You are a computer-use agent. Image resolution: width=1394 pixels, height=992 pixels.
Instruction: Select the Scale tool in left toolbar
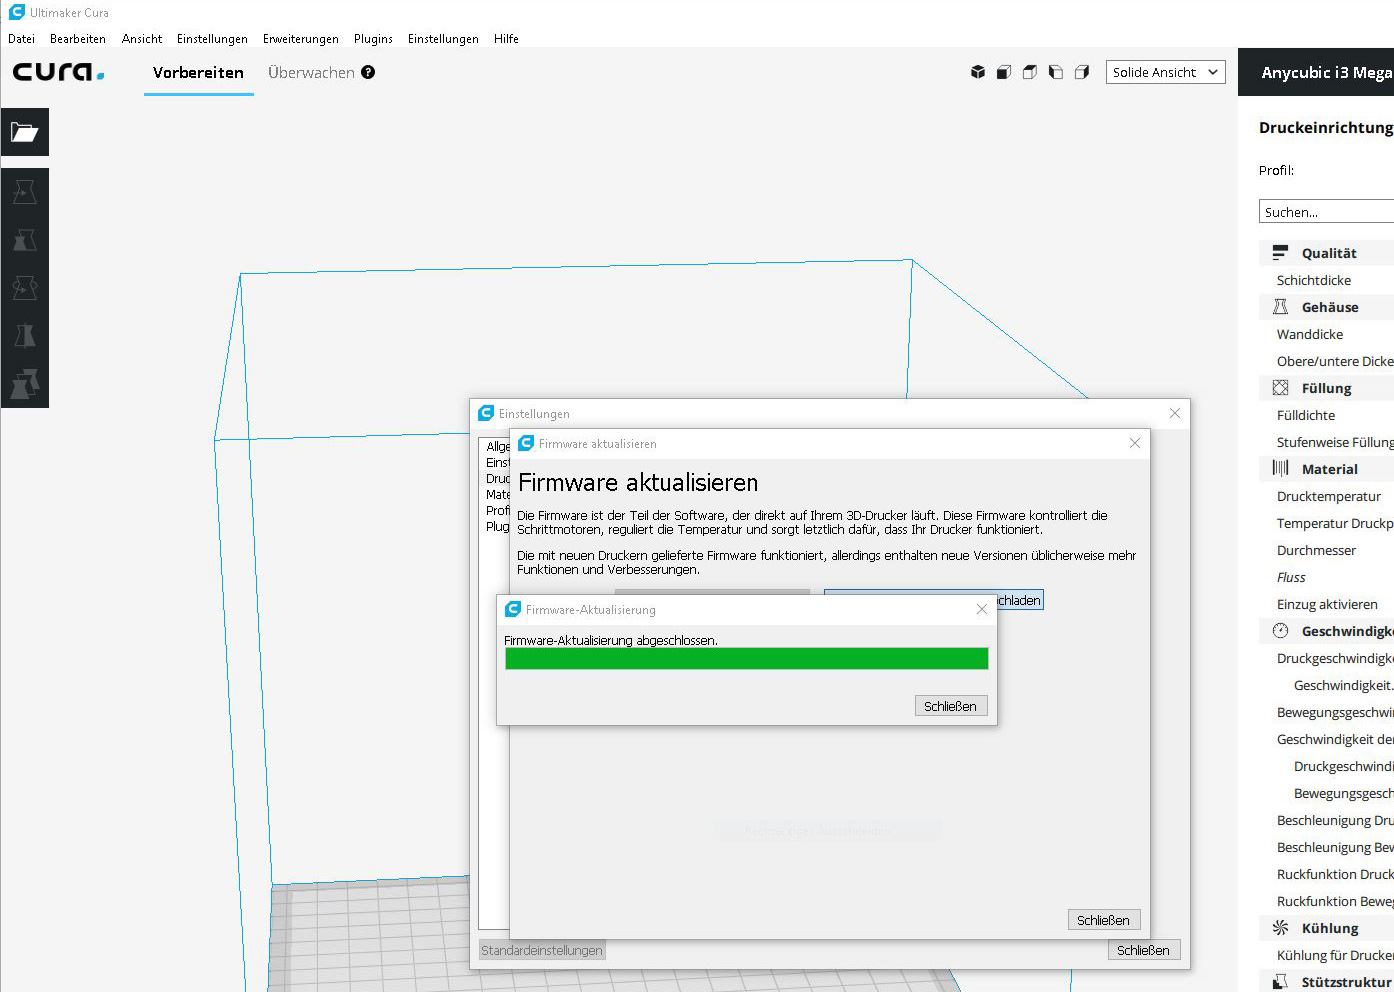click(x=24, y=240)
